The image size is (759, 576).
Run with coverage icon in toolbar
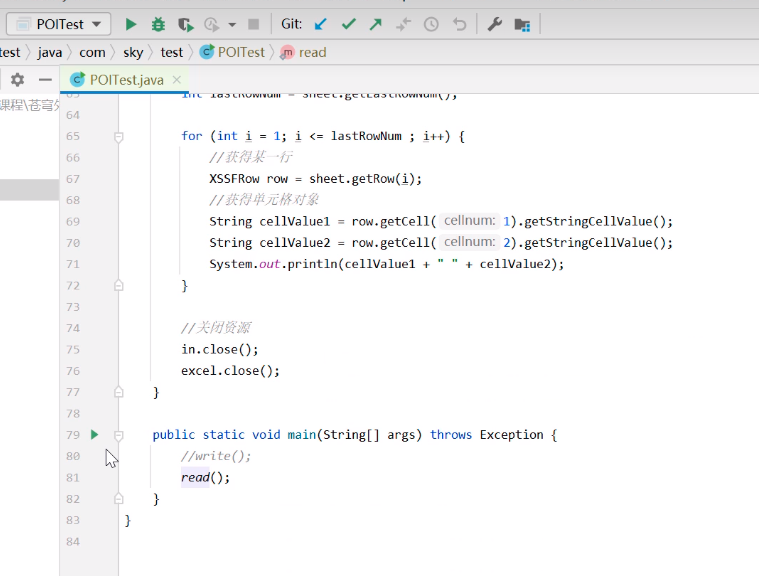click(185, 24)
